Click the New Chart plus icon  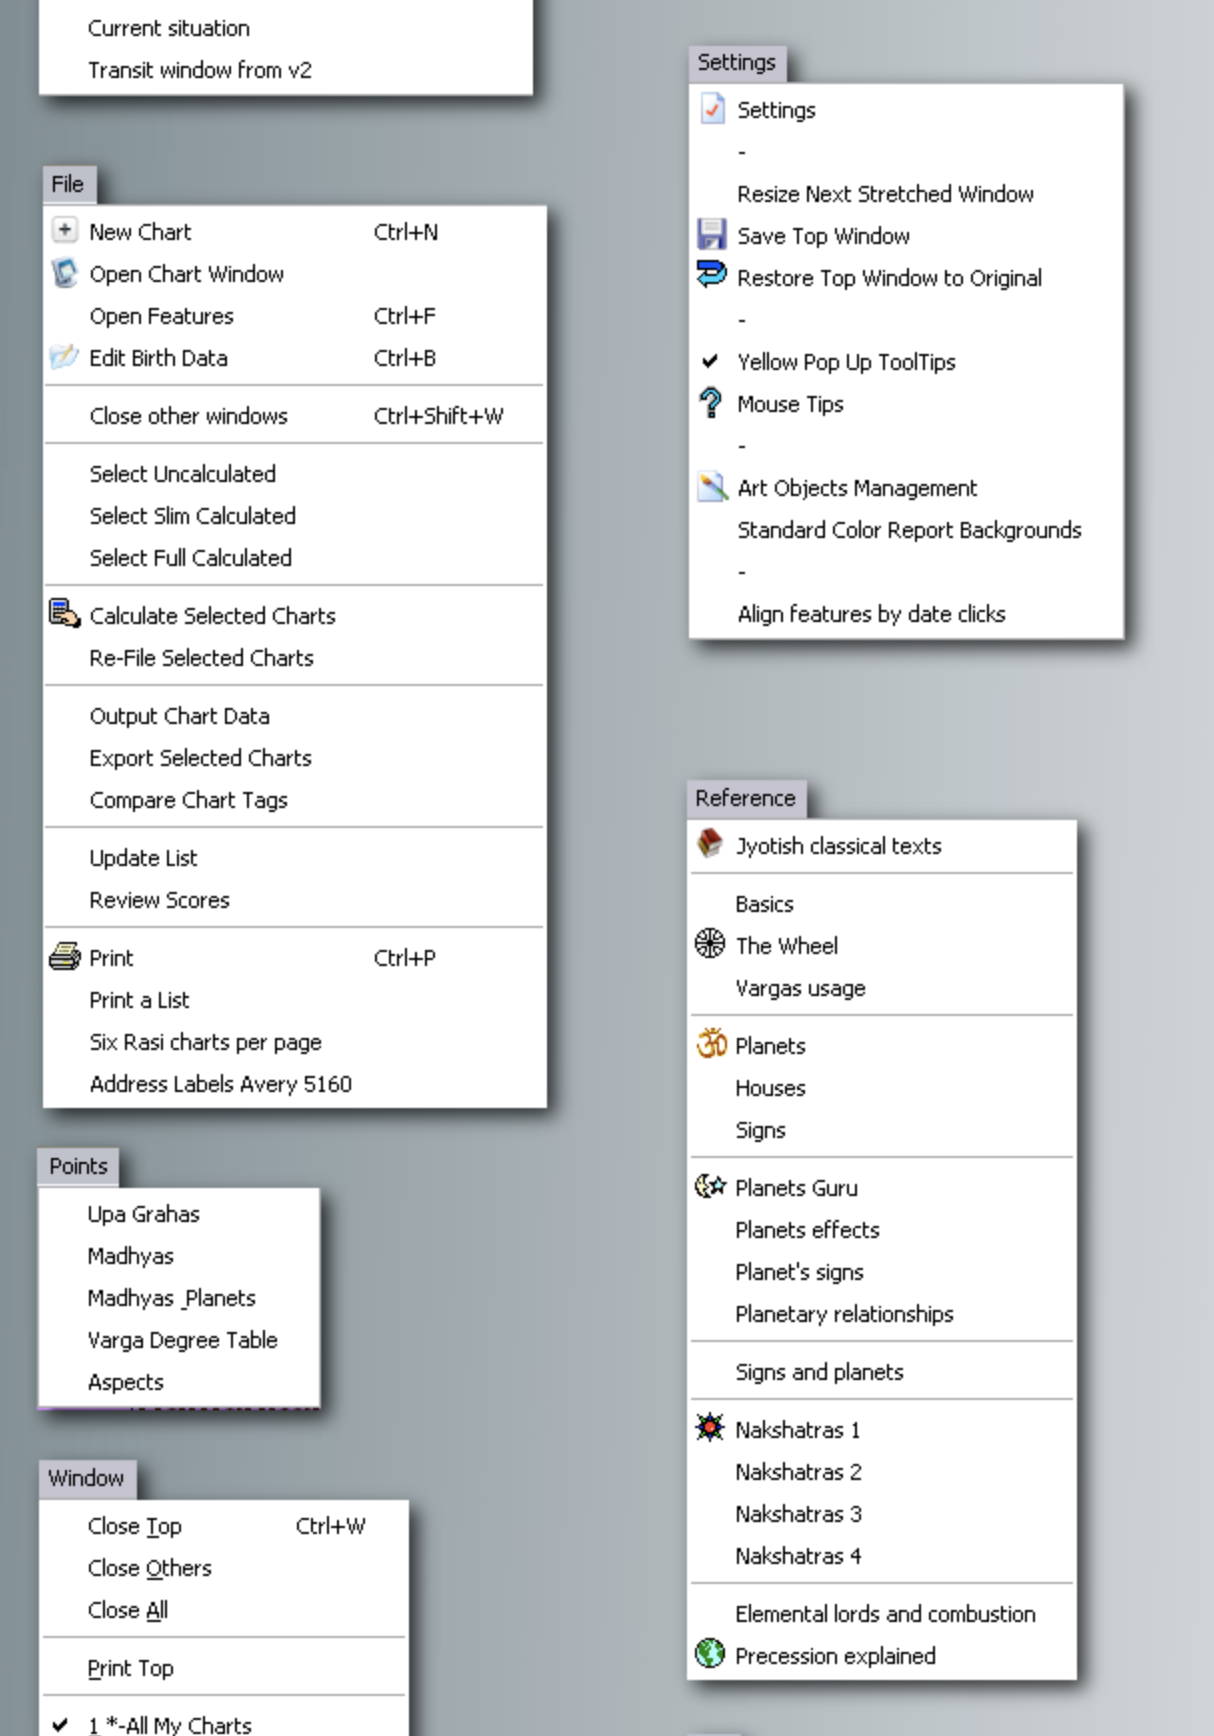coord(64,231)
